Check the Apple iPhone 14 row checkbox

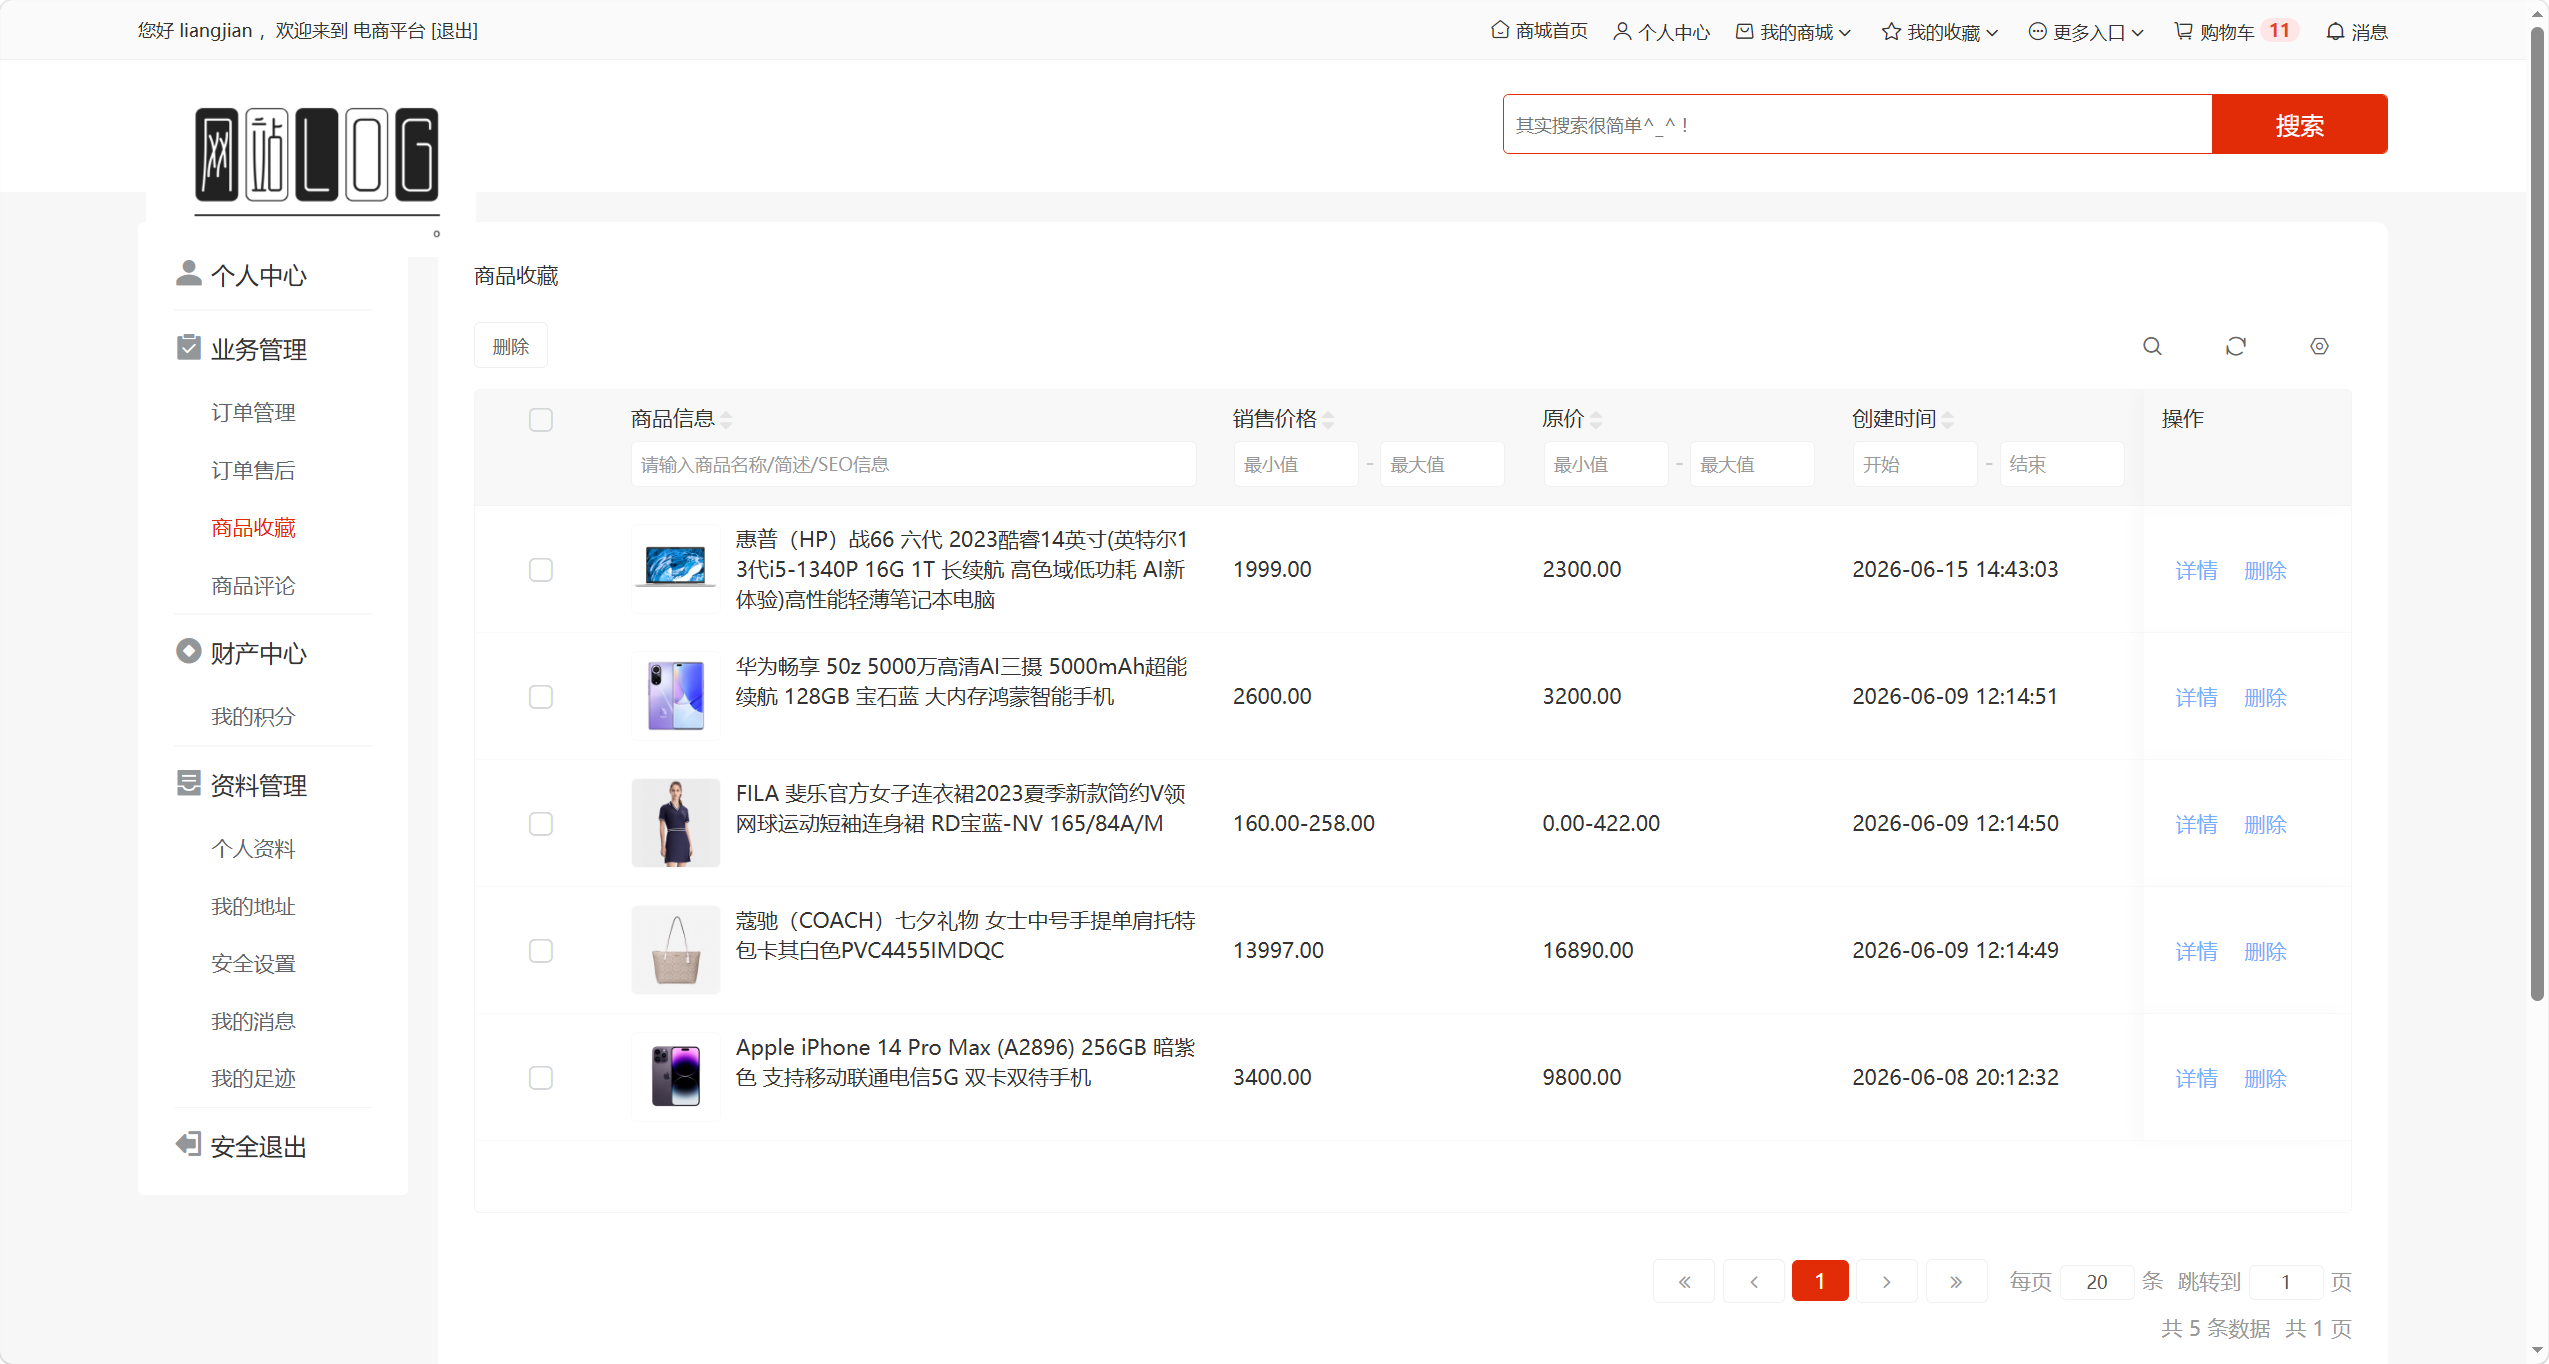pos(541,1078)
